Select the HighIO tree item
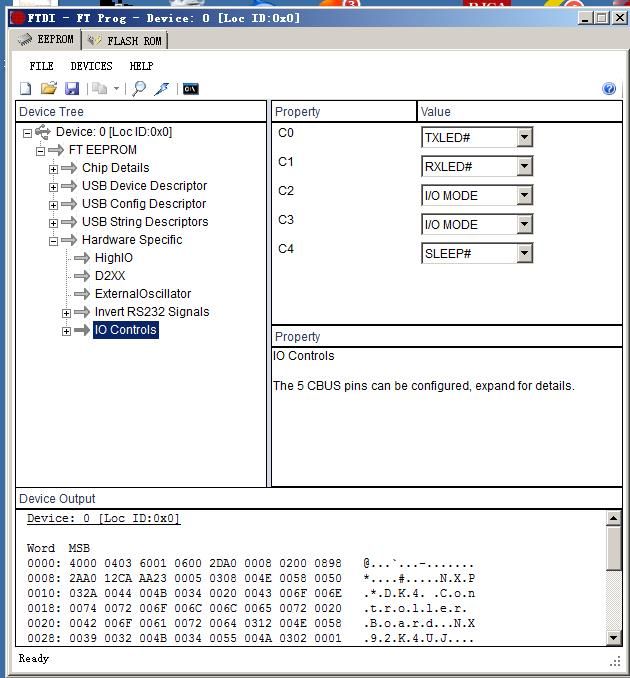Screen dimensions: 630x678 (114, 258)
